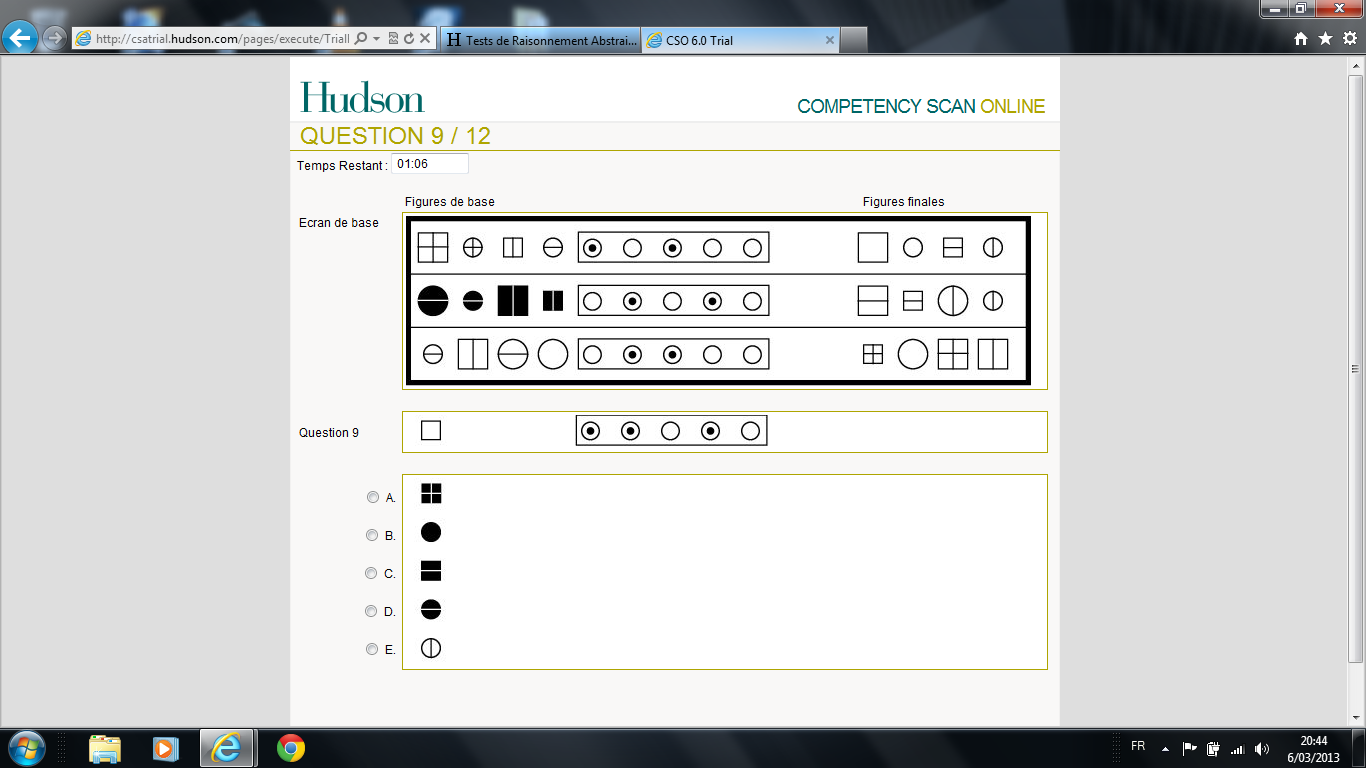The image size is (1366, 768).
Task: Show hidden system tray icons arrow
Action: coord(1165,748)
